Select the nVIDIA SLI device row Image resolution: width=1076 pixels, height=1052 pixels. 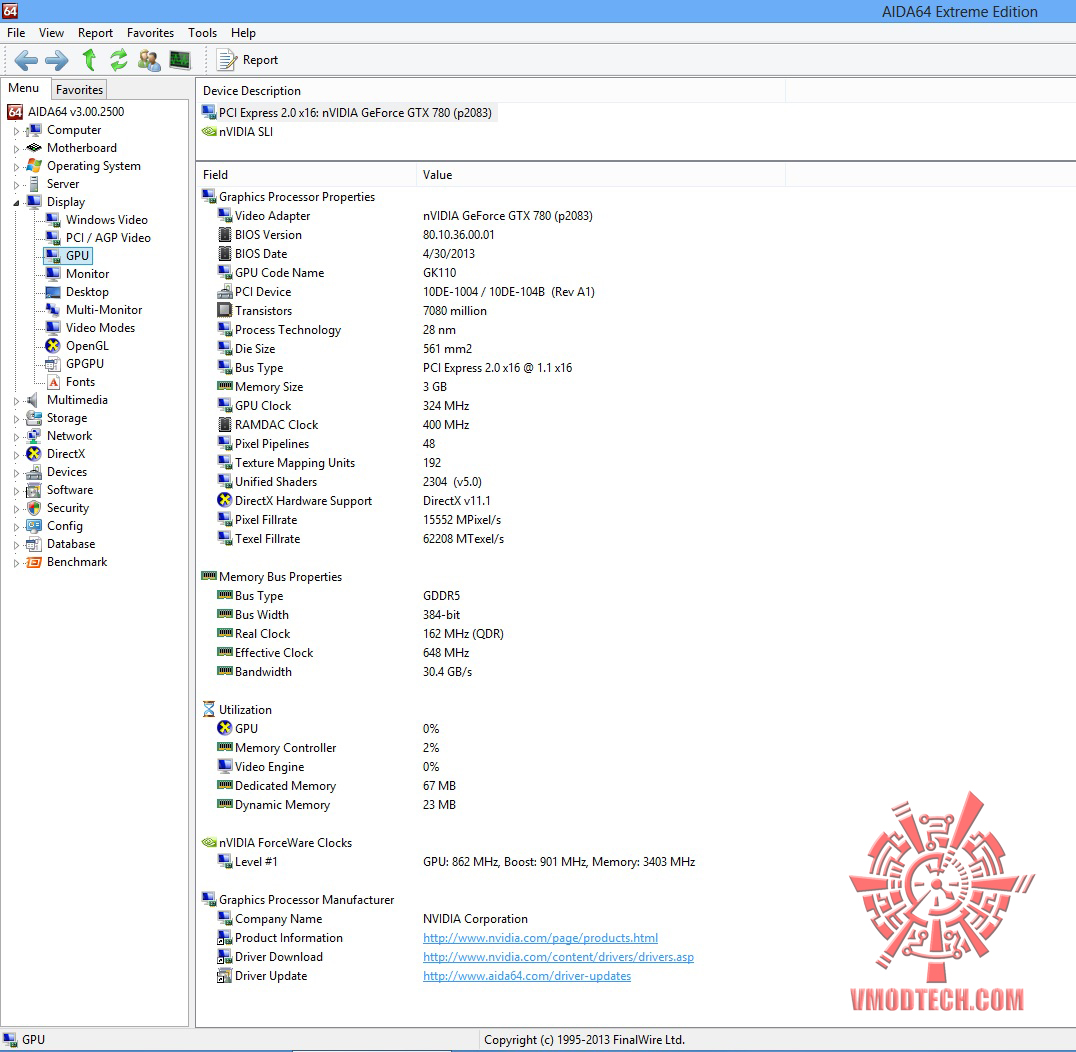237,132
